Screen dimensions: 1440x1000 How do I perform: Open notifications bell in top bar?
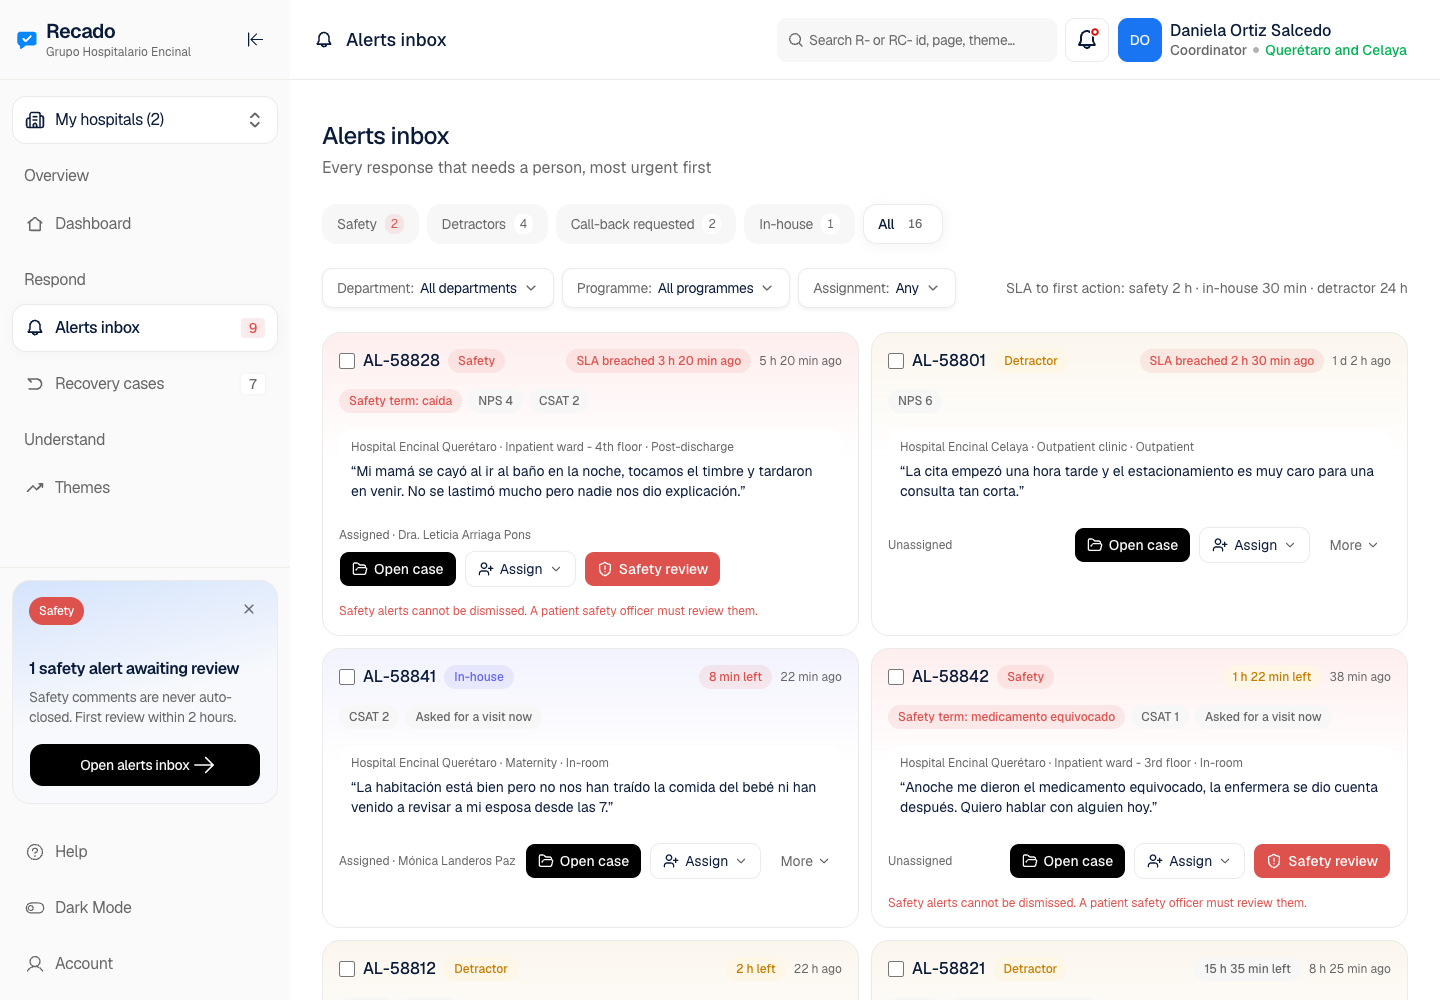click(1087, 40)
